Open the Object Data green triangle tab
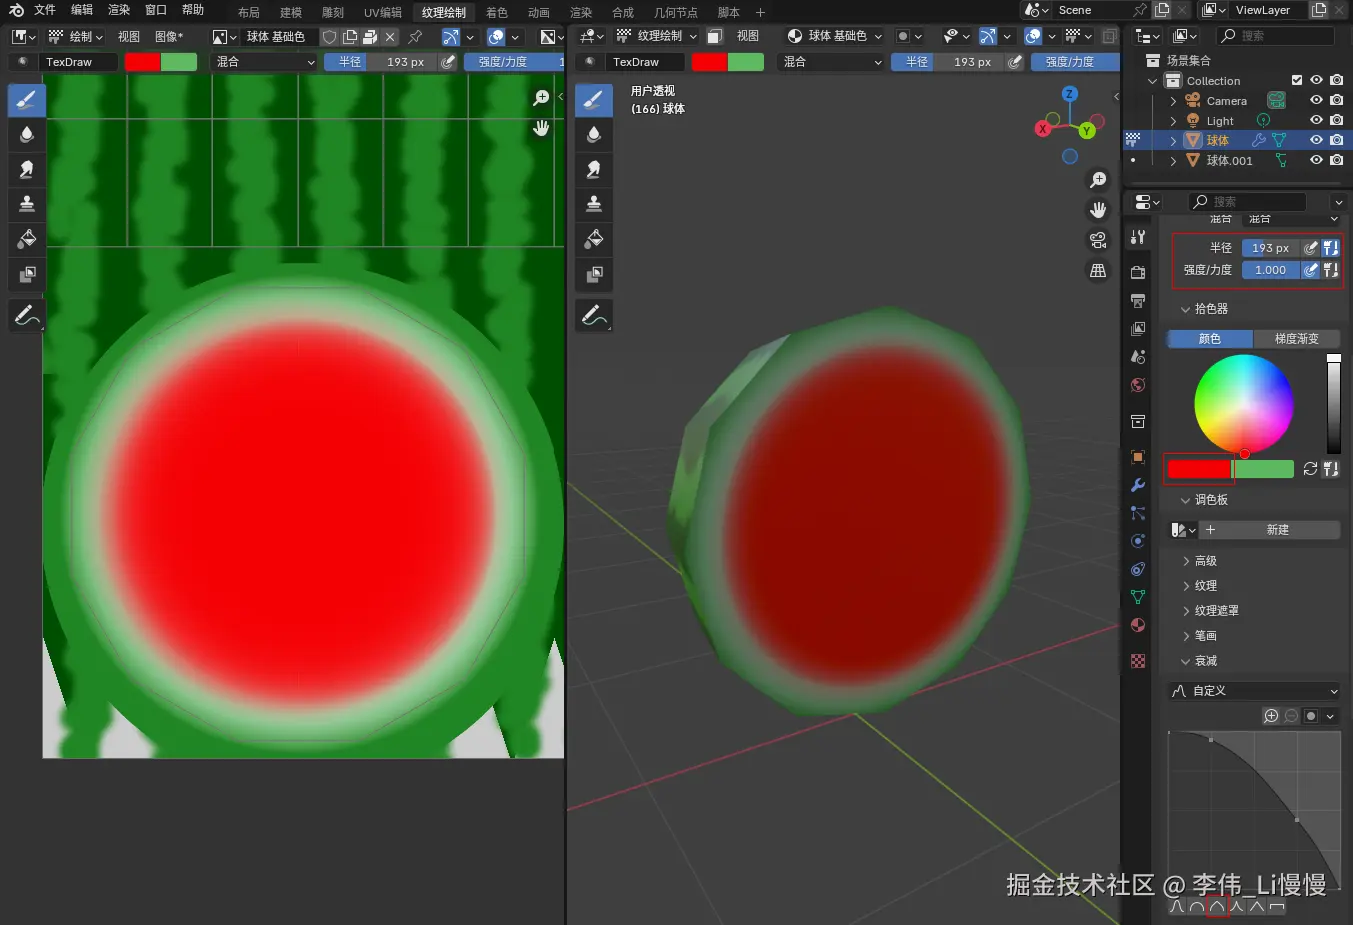Screen dimensions: 1353x925 pos(1138,597)
